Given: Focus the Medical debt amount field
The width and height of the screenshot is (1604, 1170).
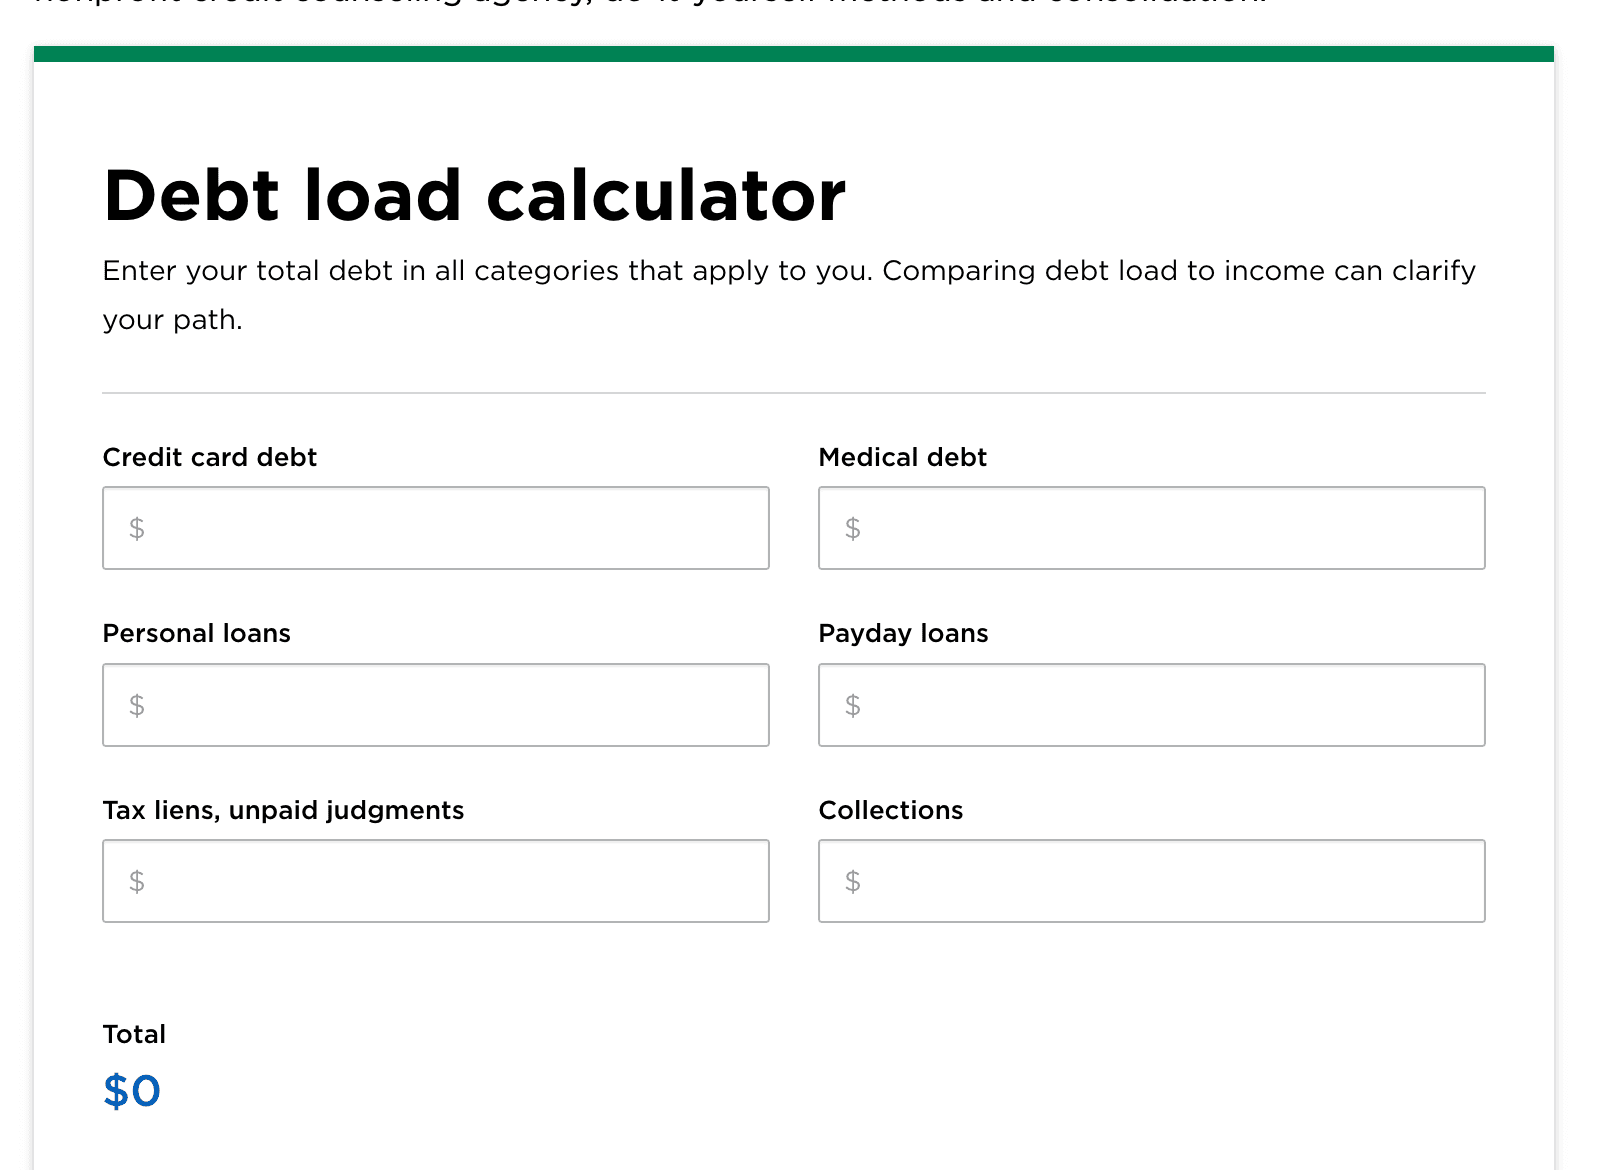Looking at the screenshot, I should coord(1151,528).
